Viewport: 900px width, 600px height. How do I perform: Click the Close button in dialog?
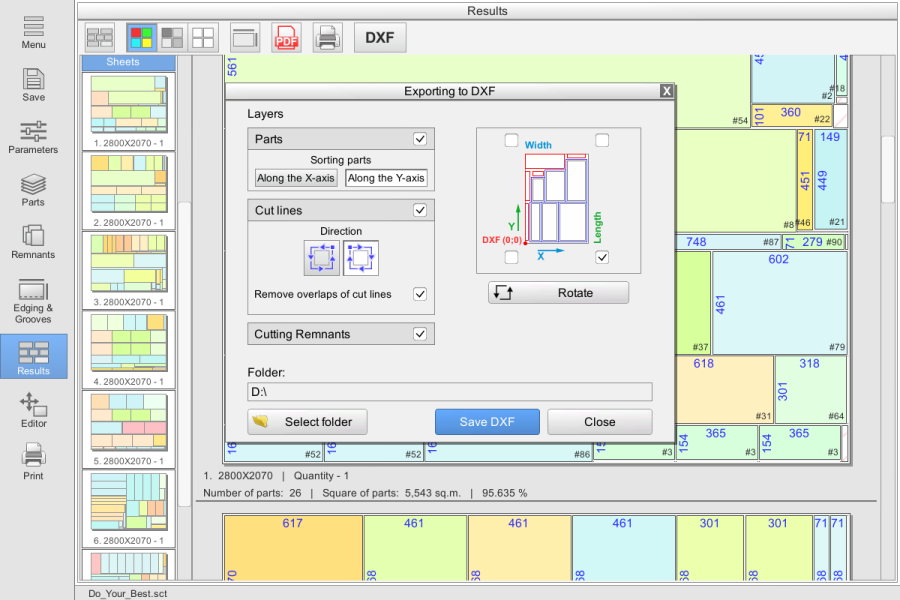[600, 422]
